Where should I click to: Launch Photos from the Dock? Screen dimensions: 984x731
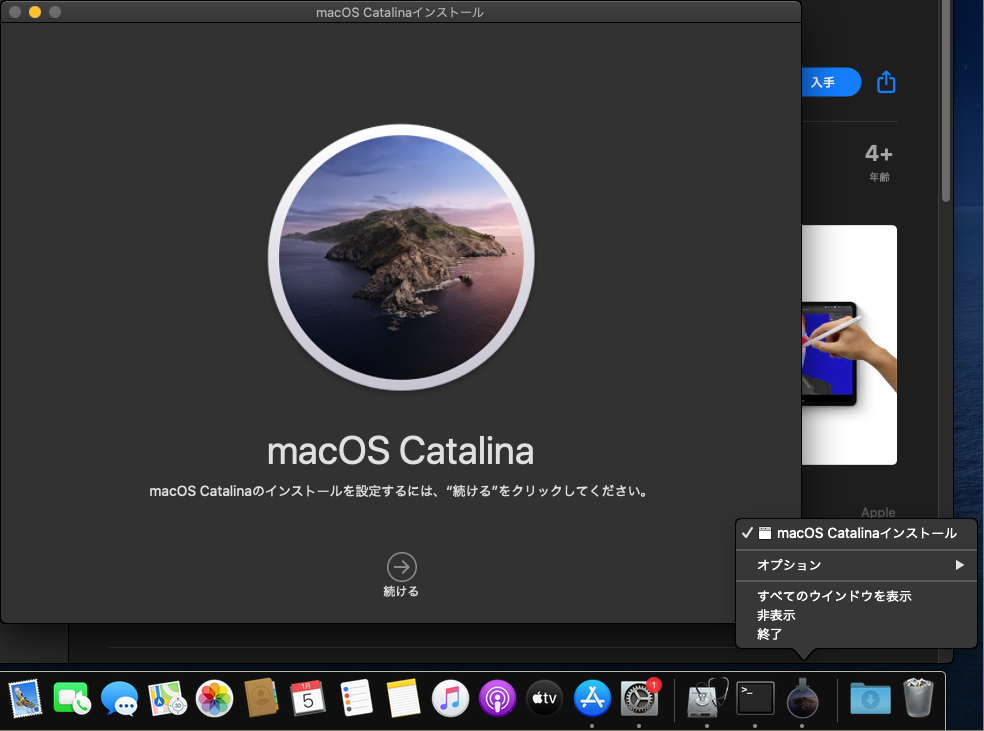pyautogui.click(x=214, y=698)
